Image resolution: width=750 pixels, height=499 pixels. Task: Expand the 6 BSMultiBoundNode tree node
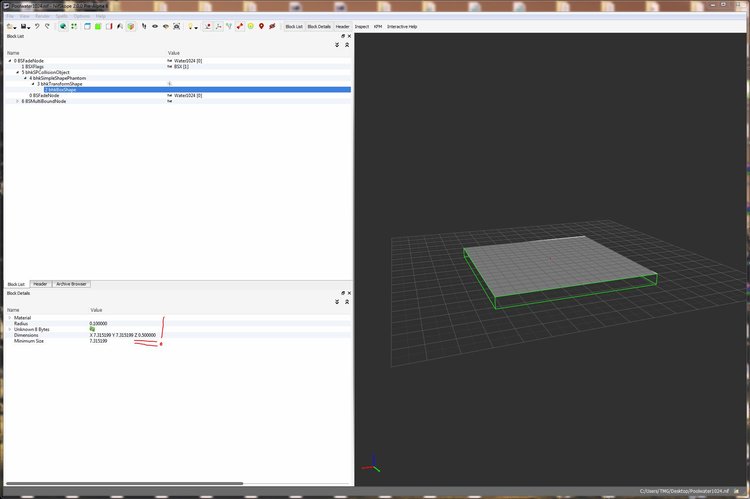tap(17, 101)
